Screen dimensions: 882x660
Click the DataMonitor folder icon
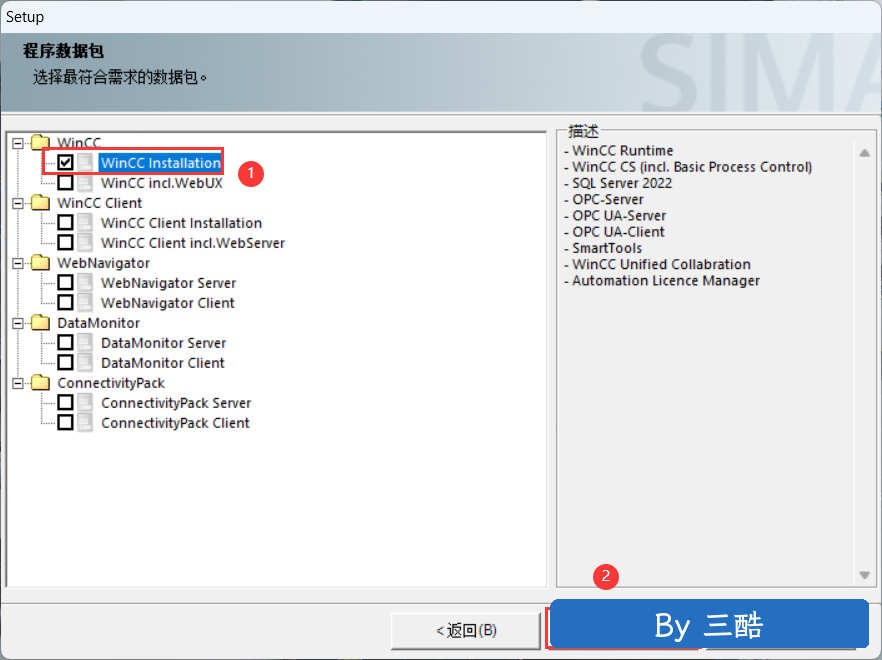point(40,322)
